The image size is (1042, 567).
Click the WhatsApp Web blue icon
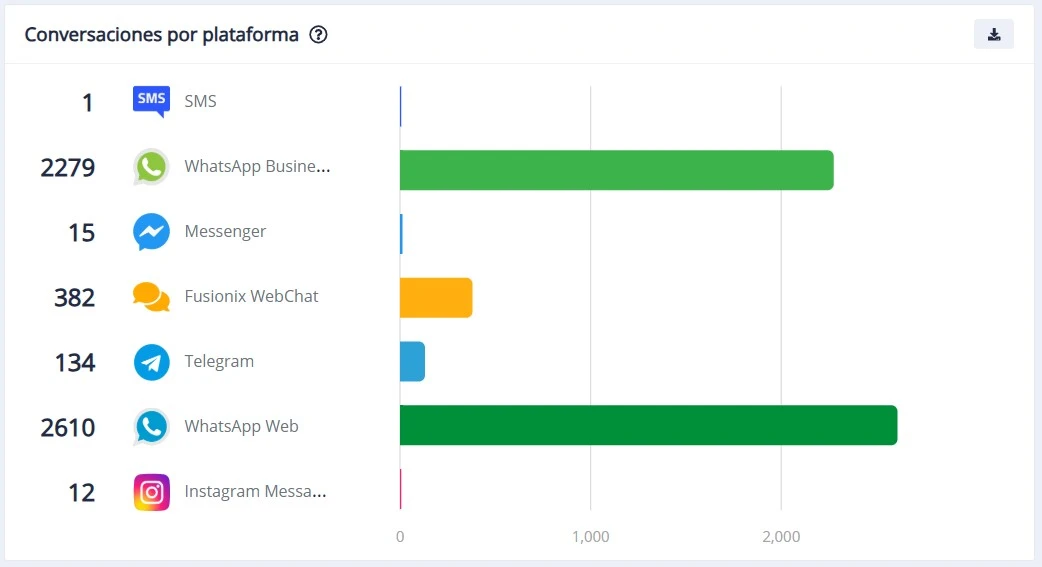coord(152,427)
